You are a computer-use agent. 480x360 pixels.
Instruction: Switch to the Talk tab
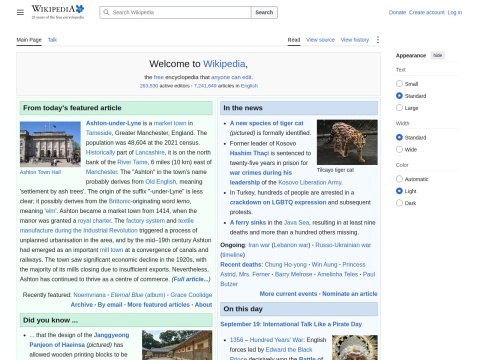52,40
